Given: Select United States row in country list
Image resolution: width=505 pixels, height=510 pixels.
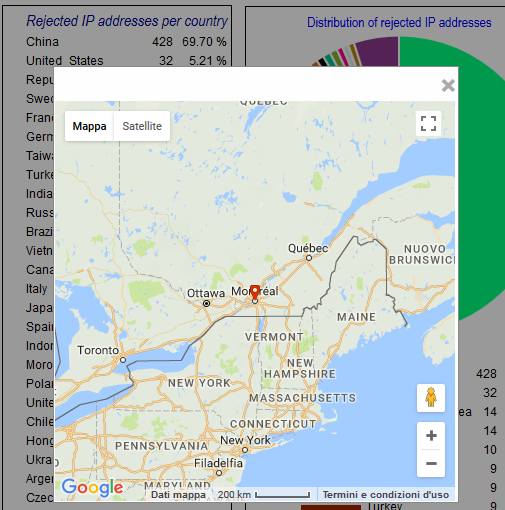Looking at the screenshot, I should coord(126,61).
